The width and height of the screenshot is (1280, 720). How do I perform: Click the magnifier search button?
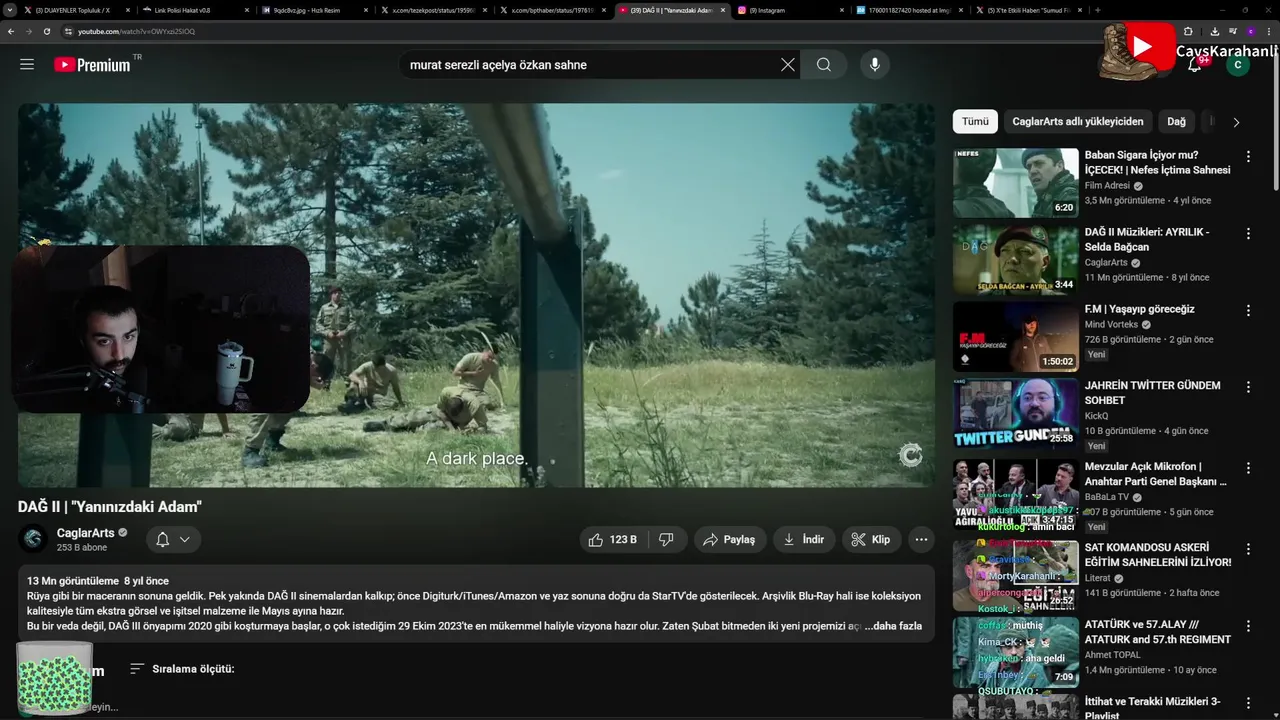coord(823,65)
